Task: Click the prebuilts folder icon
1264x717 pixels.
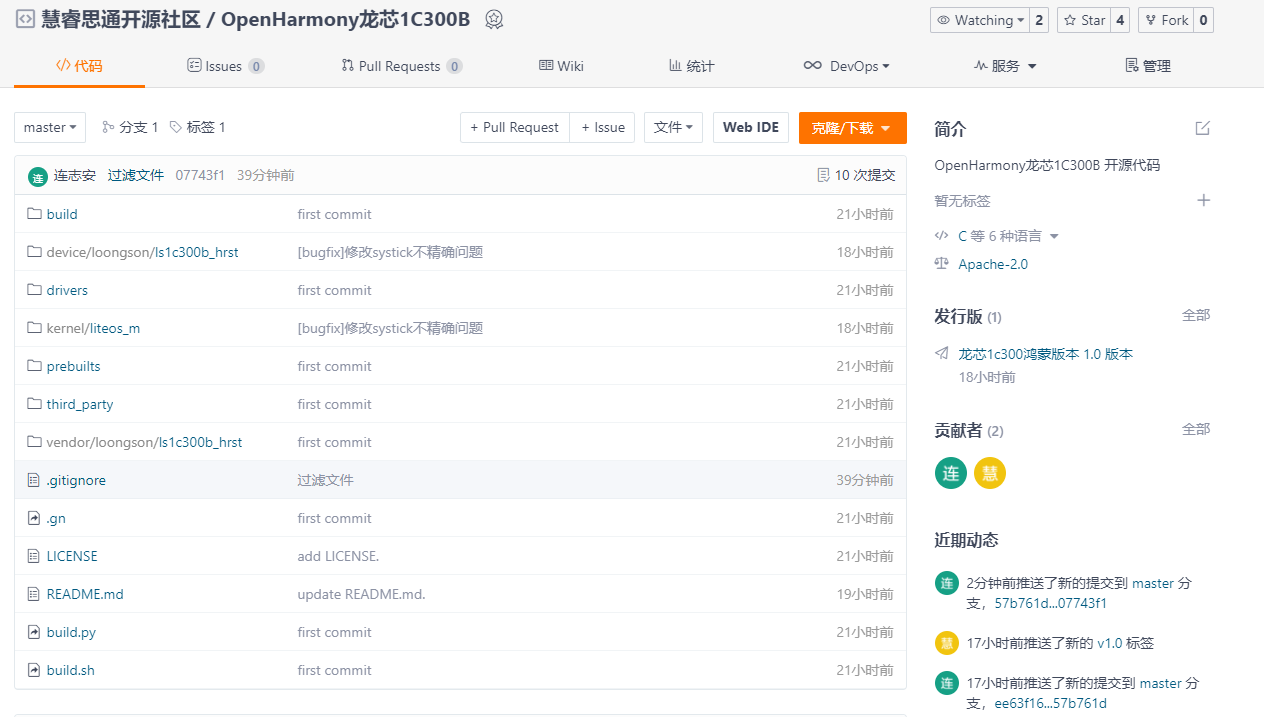Action: 34,366
